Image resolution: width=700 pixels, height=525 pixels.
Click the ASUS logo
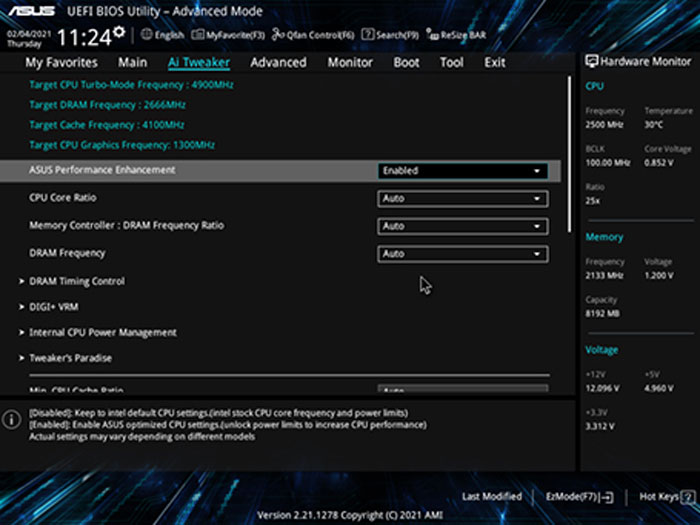[31, 11]
